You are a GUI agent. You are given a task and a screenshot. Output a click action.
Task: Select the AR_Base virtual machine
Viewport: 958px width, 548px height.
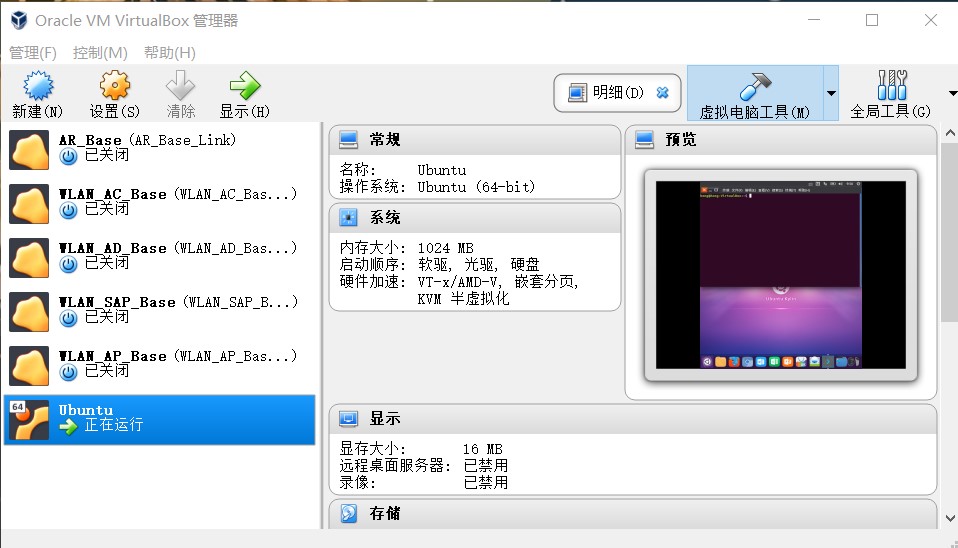[x=159, y=150]
